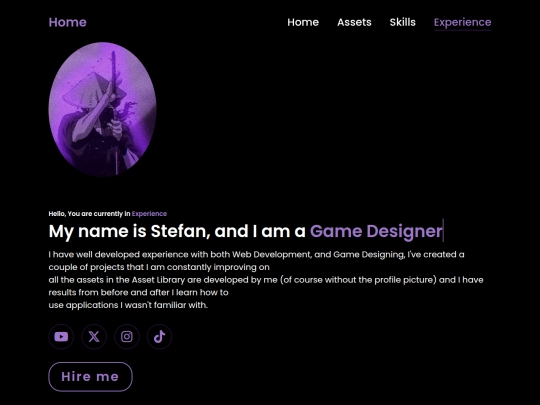
Task: Open the YouTube social icon
Action: pos(61,336)
